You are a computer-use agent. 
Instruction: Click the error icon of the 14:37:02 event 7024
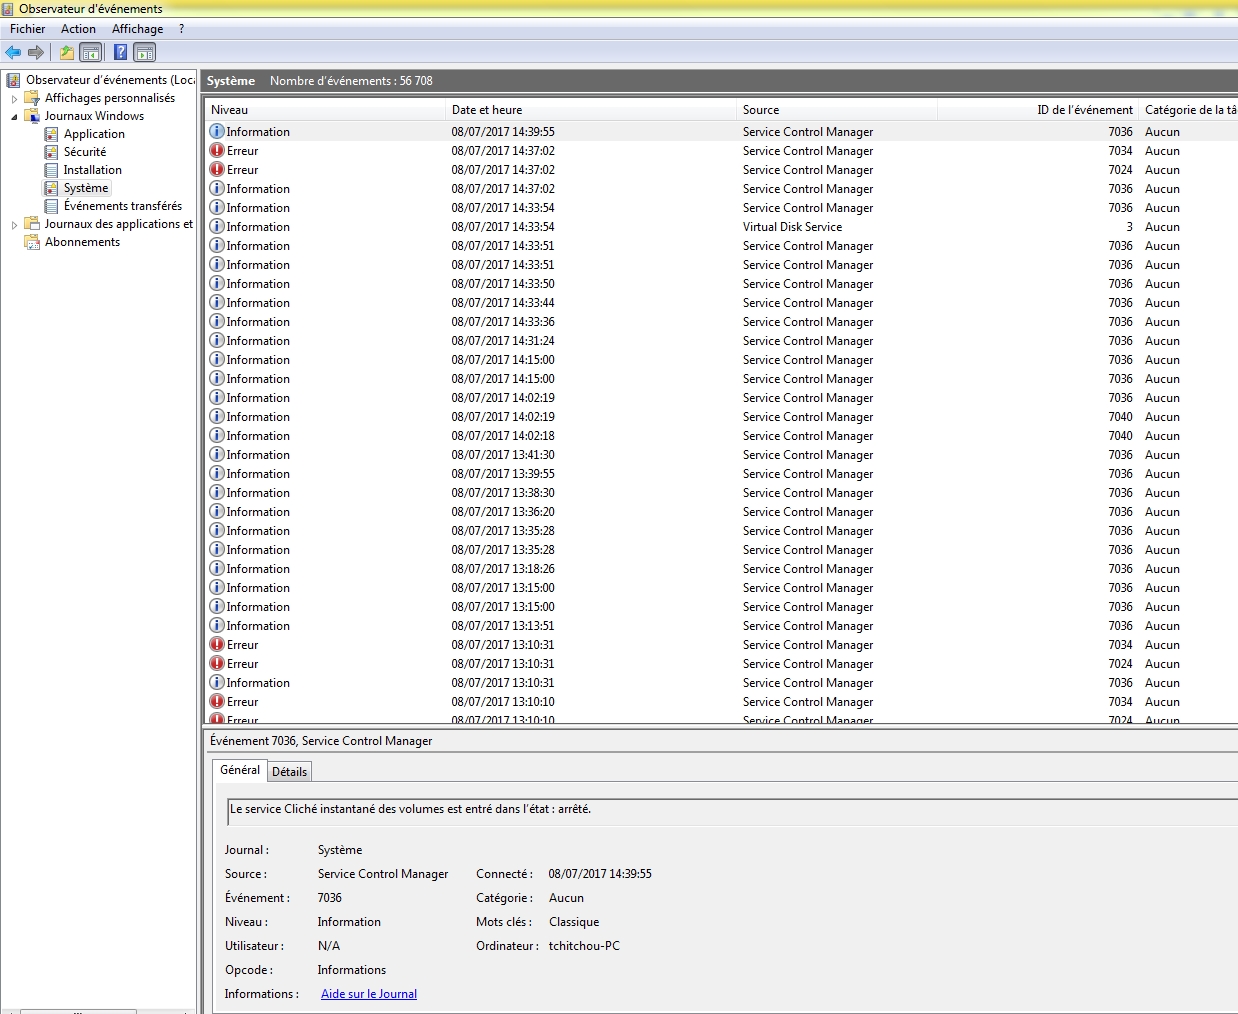point(217,169)
